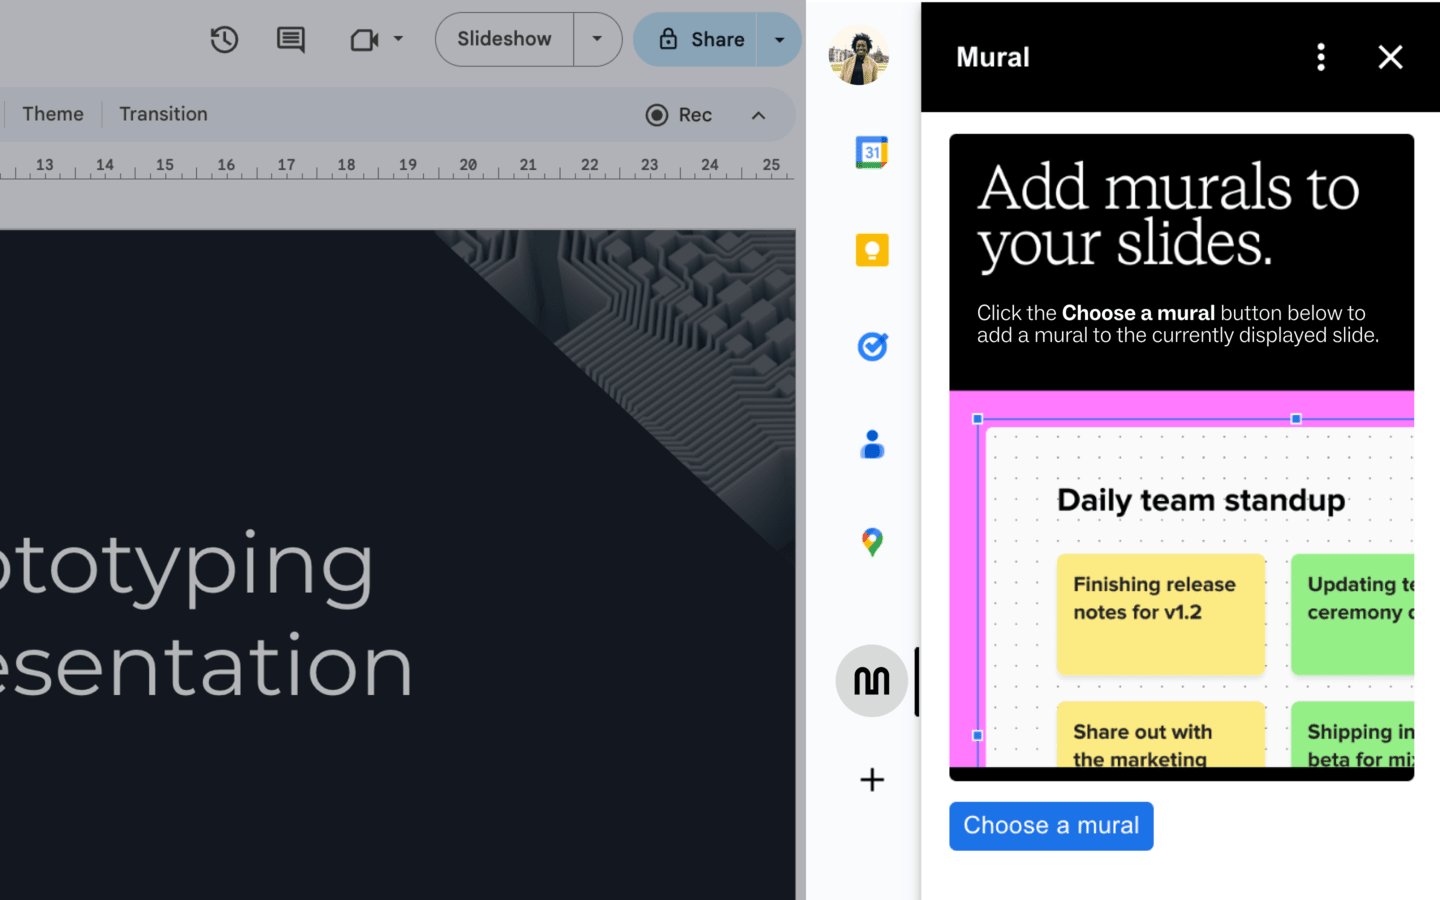Open Google Maps sidebar icon

pyautogui.click(x=872, y=542)
